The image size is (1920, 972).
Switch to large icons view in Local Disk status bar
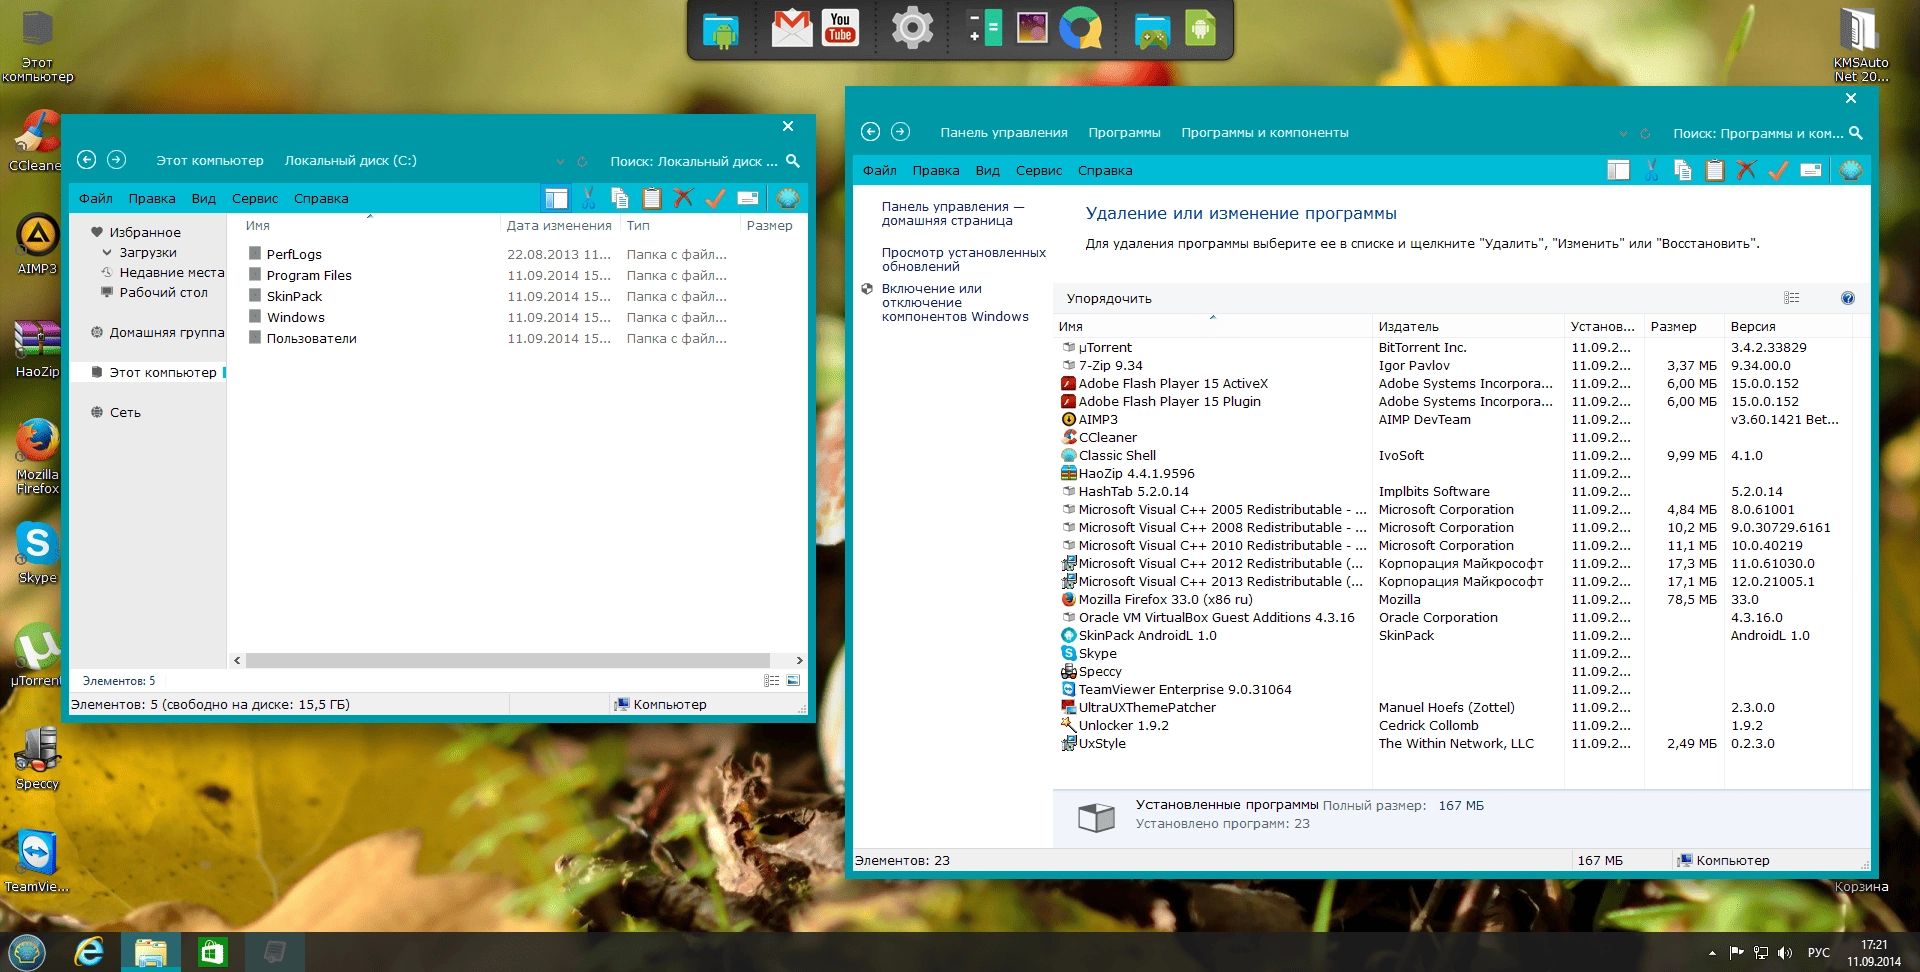(x=793, y=681)
